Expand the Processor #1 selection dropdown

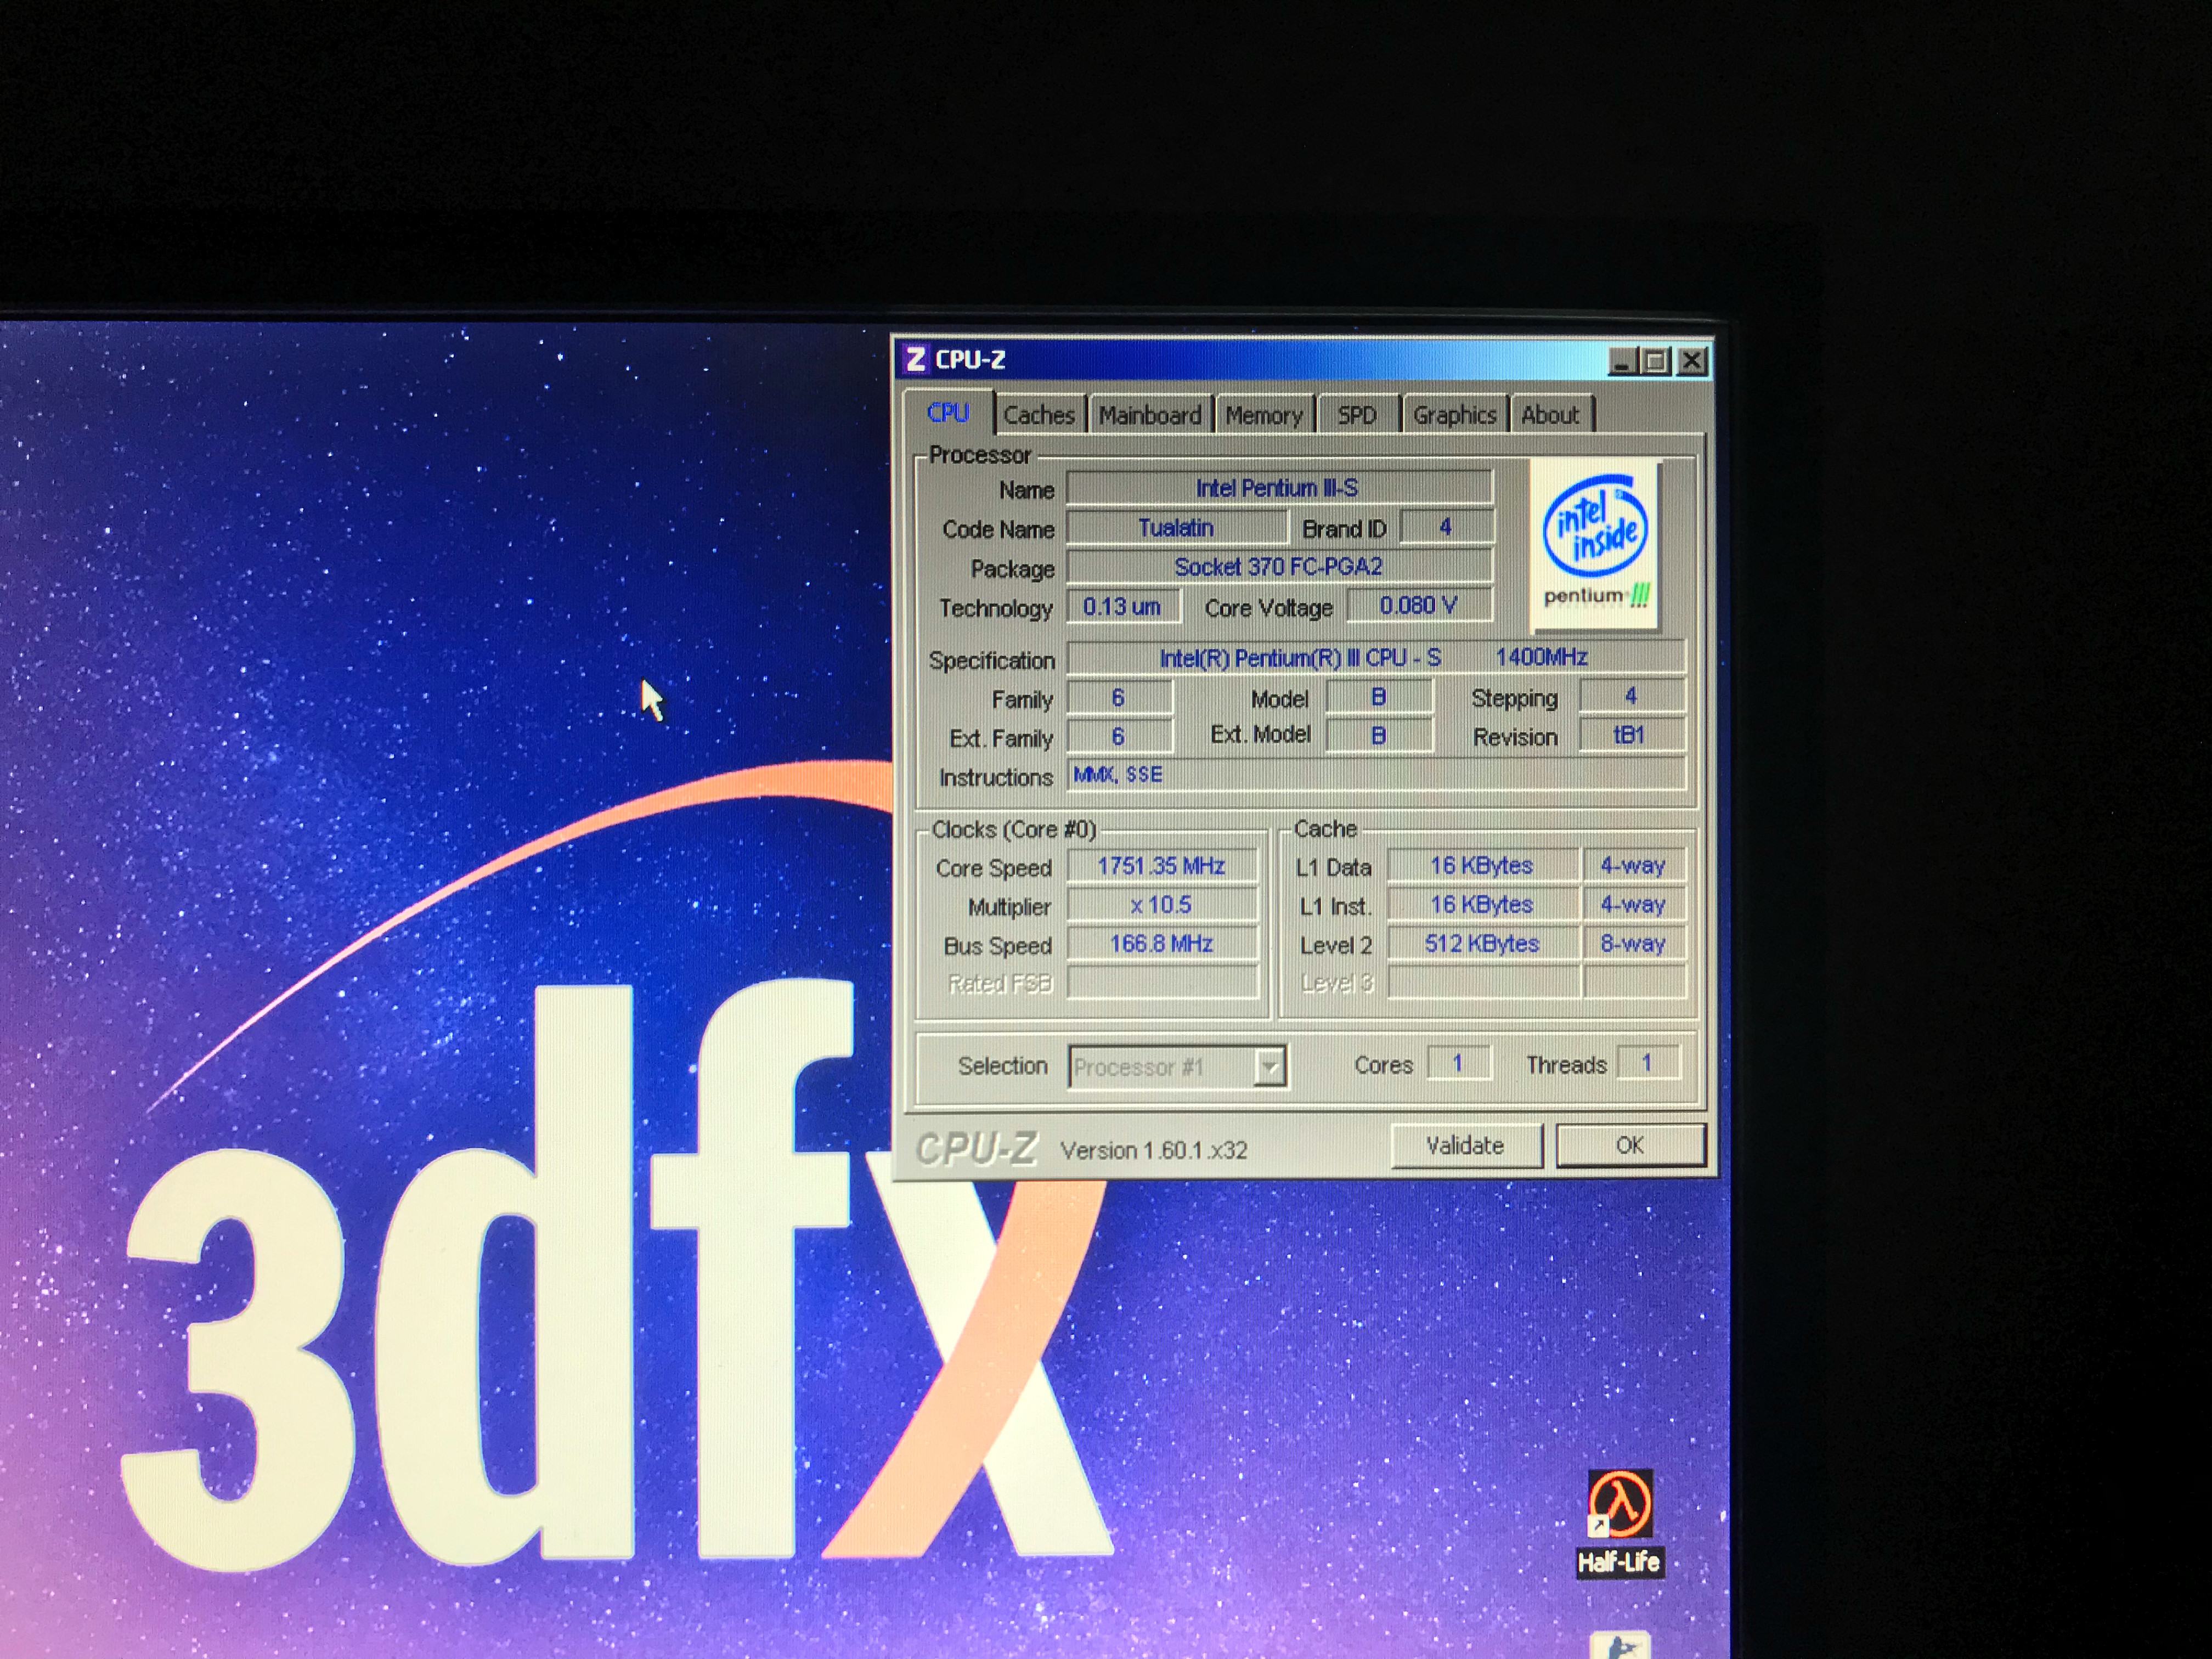tap(1269, 1067)
